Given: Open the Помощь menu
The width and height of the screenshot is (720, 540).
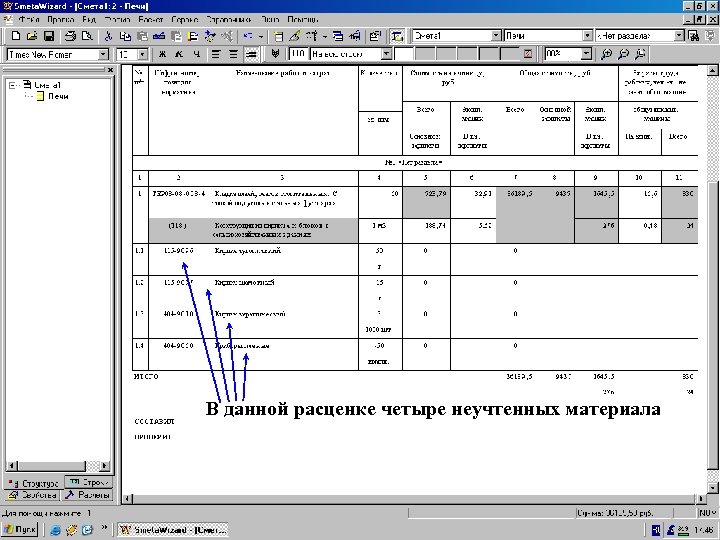Looking at the screenshot, I should tap(303, 20).
